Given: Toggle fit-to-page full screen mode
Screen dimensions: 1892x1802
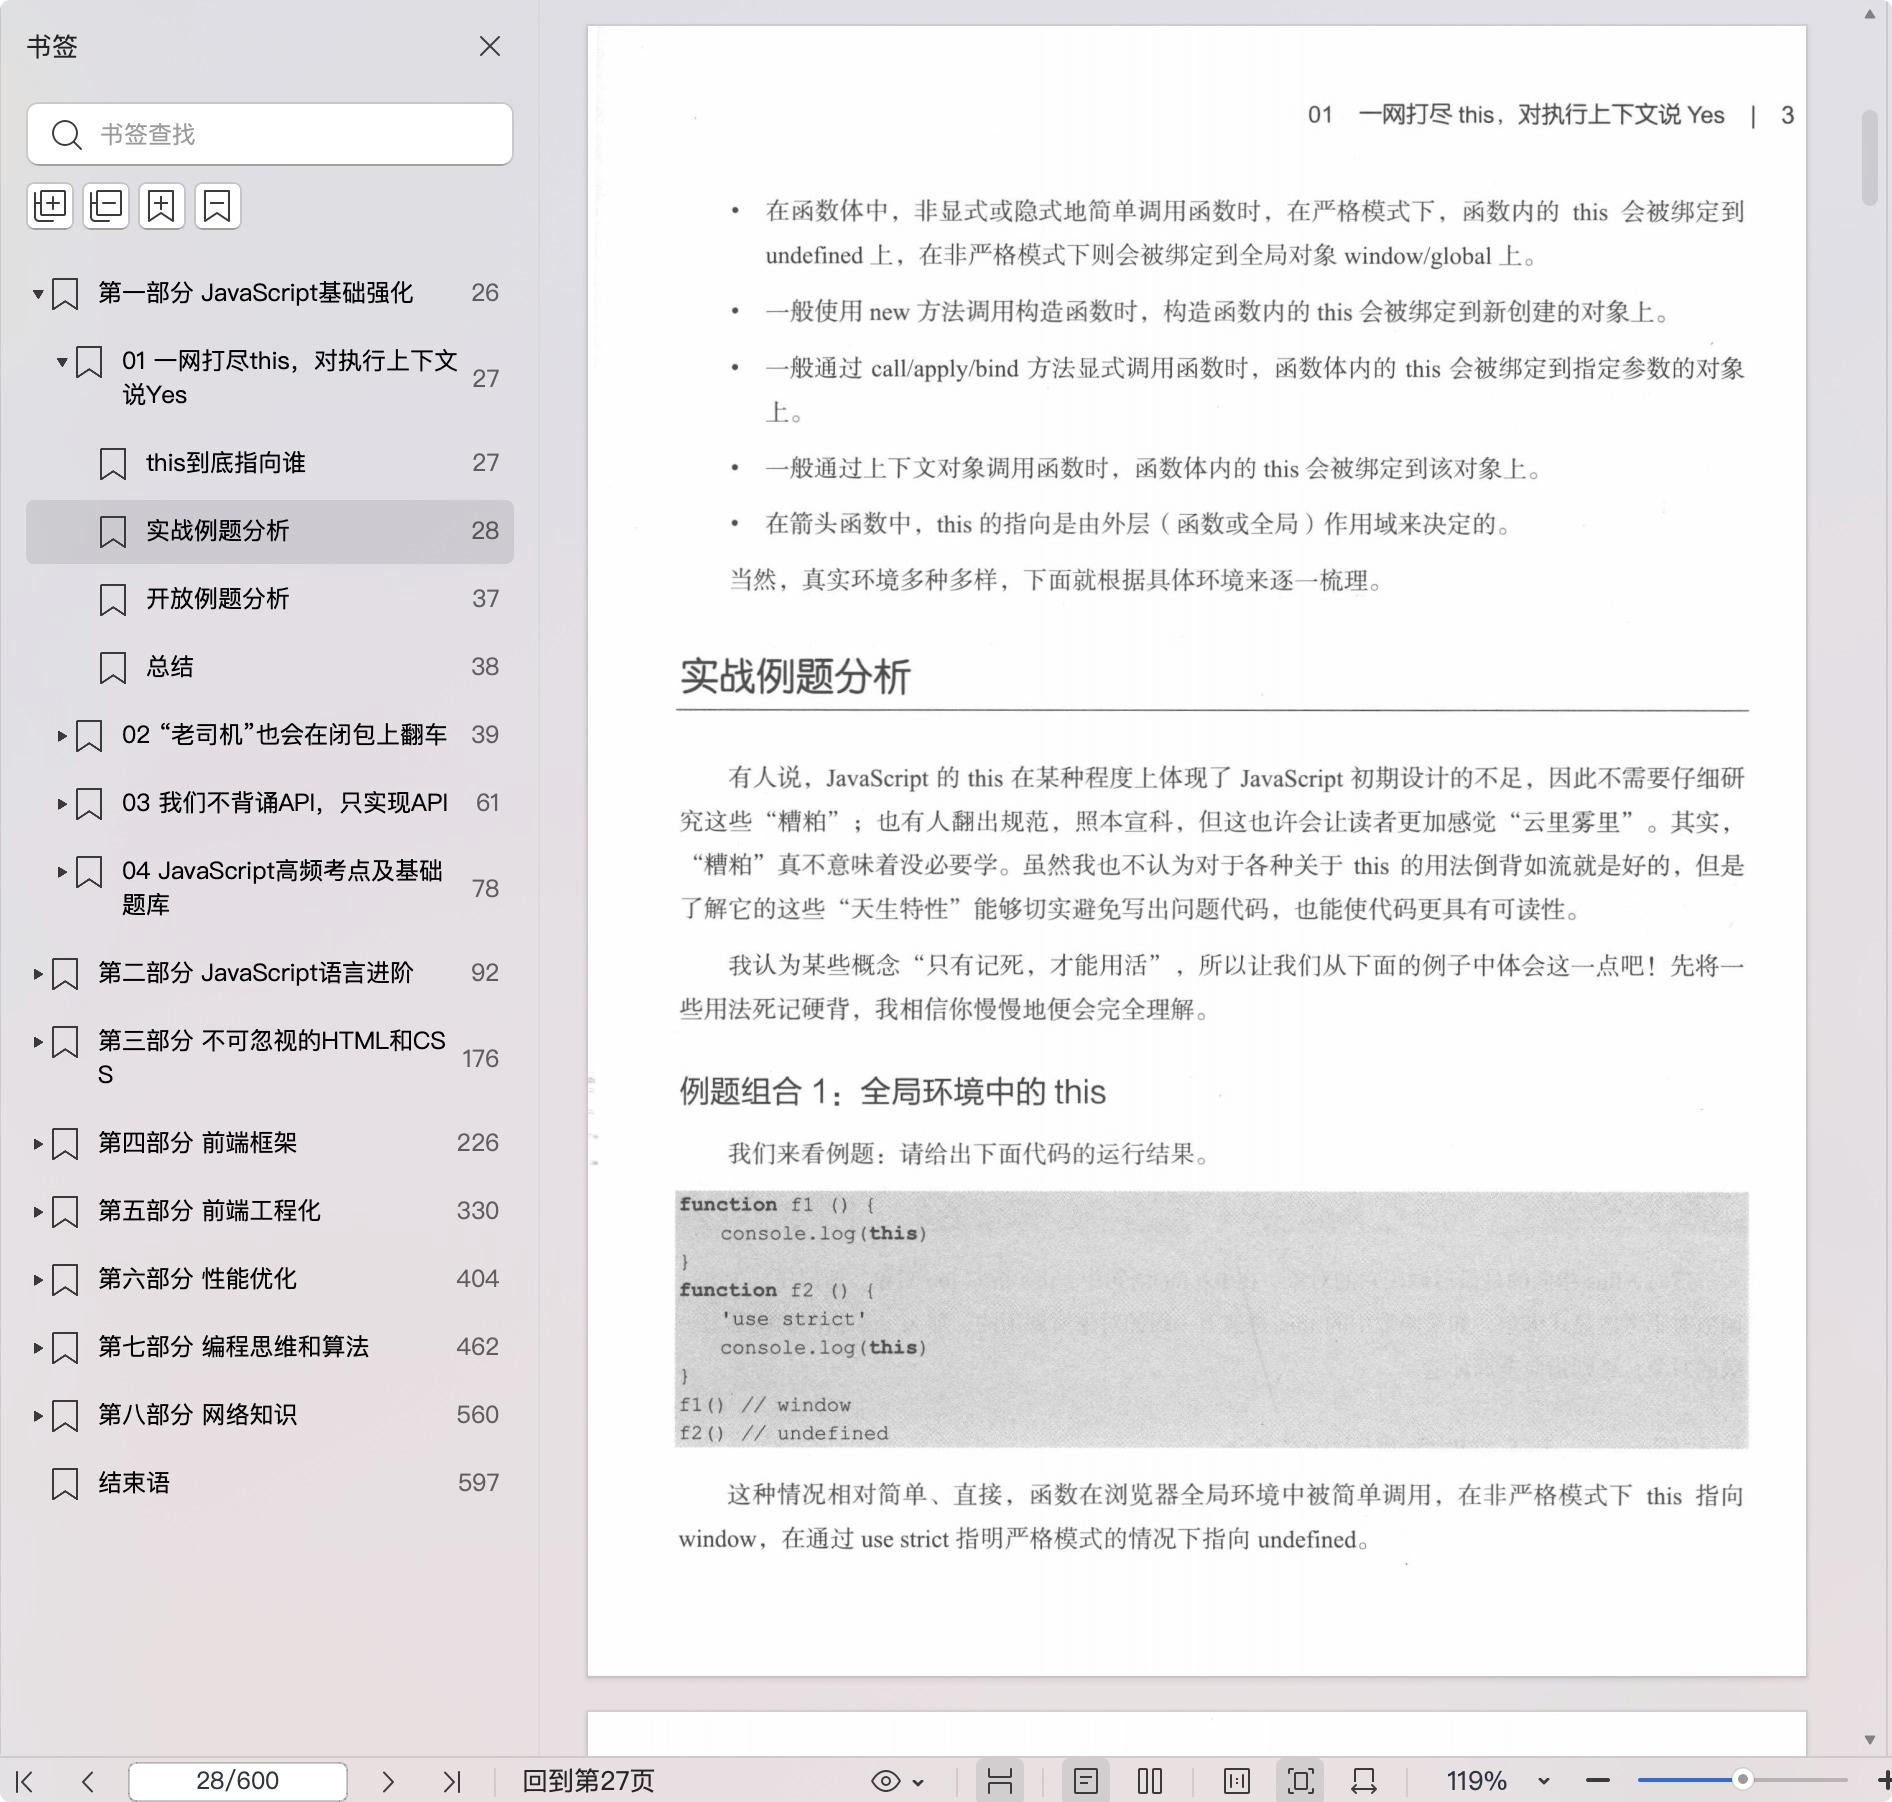Looking at the screenshot, I should pyautogui.click(x=1300, y=1781).
